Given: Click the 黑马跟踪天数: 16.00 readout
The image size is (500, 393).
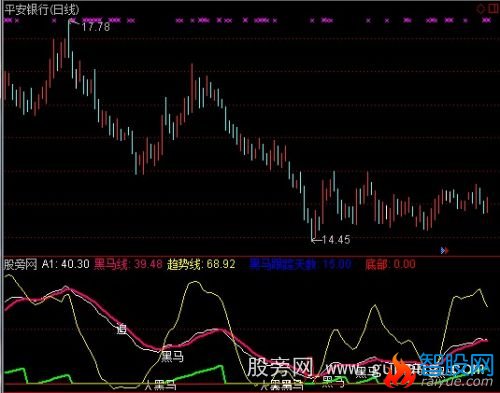Looking at the screenshot, I should pos(300,265).
